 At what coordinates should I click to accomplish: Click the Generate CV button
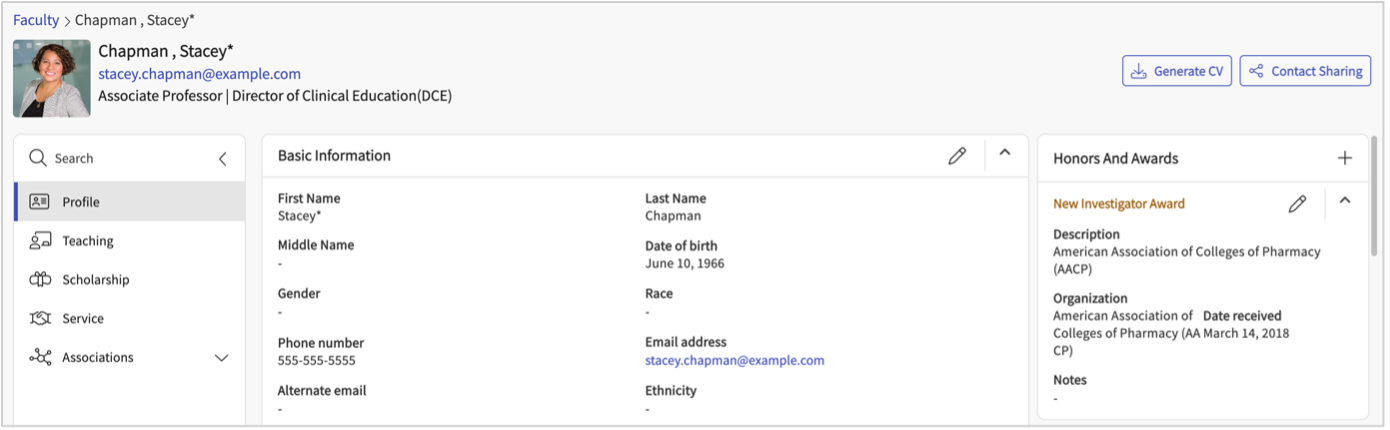coord(1177,71)
